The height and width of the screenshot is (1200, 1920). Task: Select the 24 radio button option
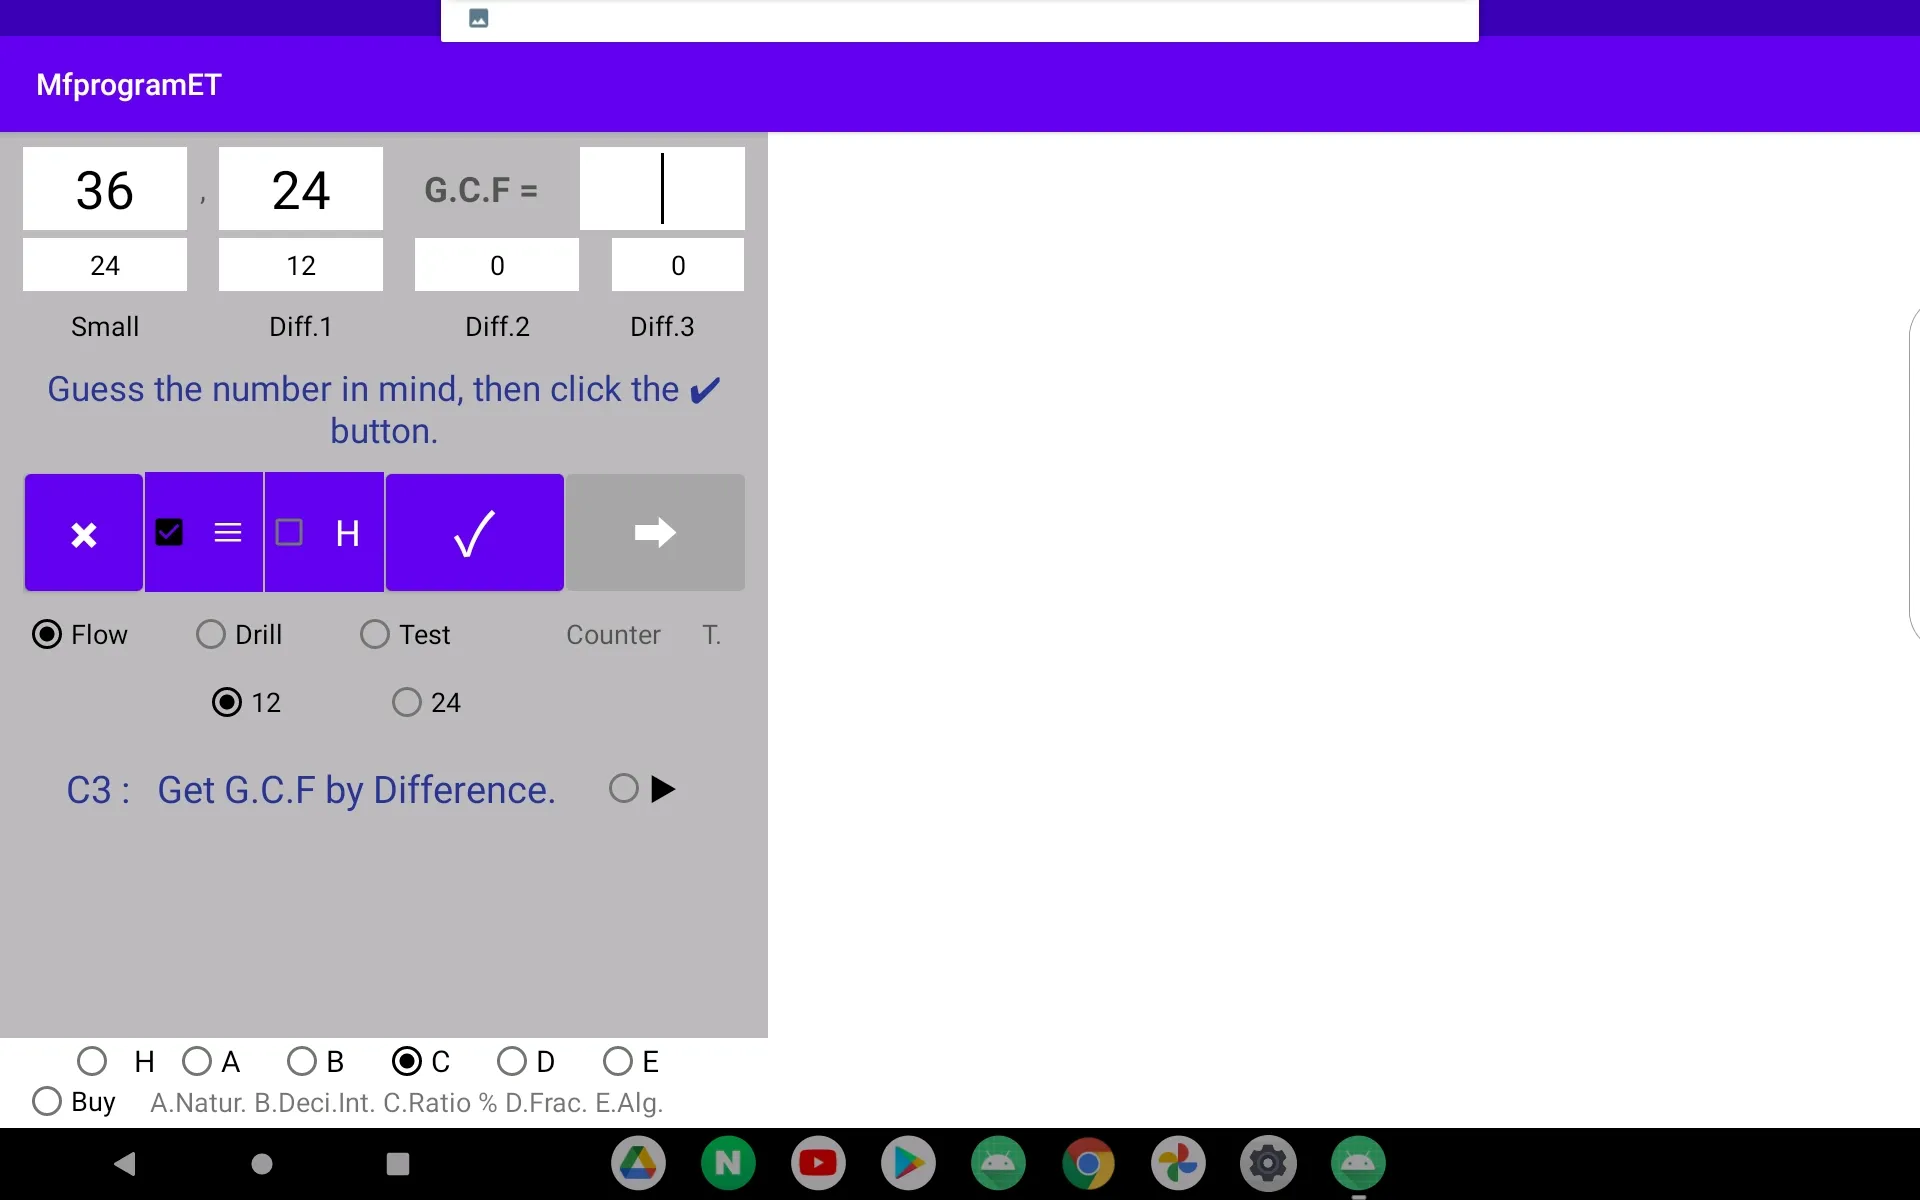pyautogui.click(x=405, y=702)
